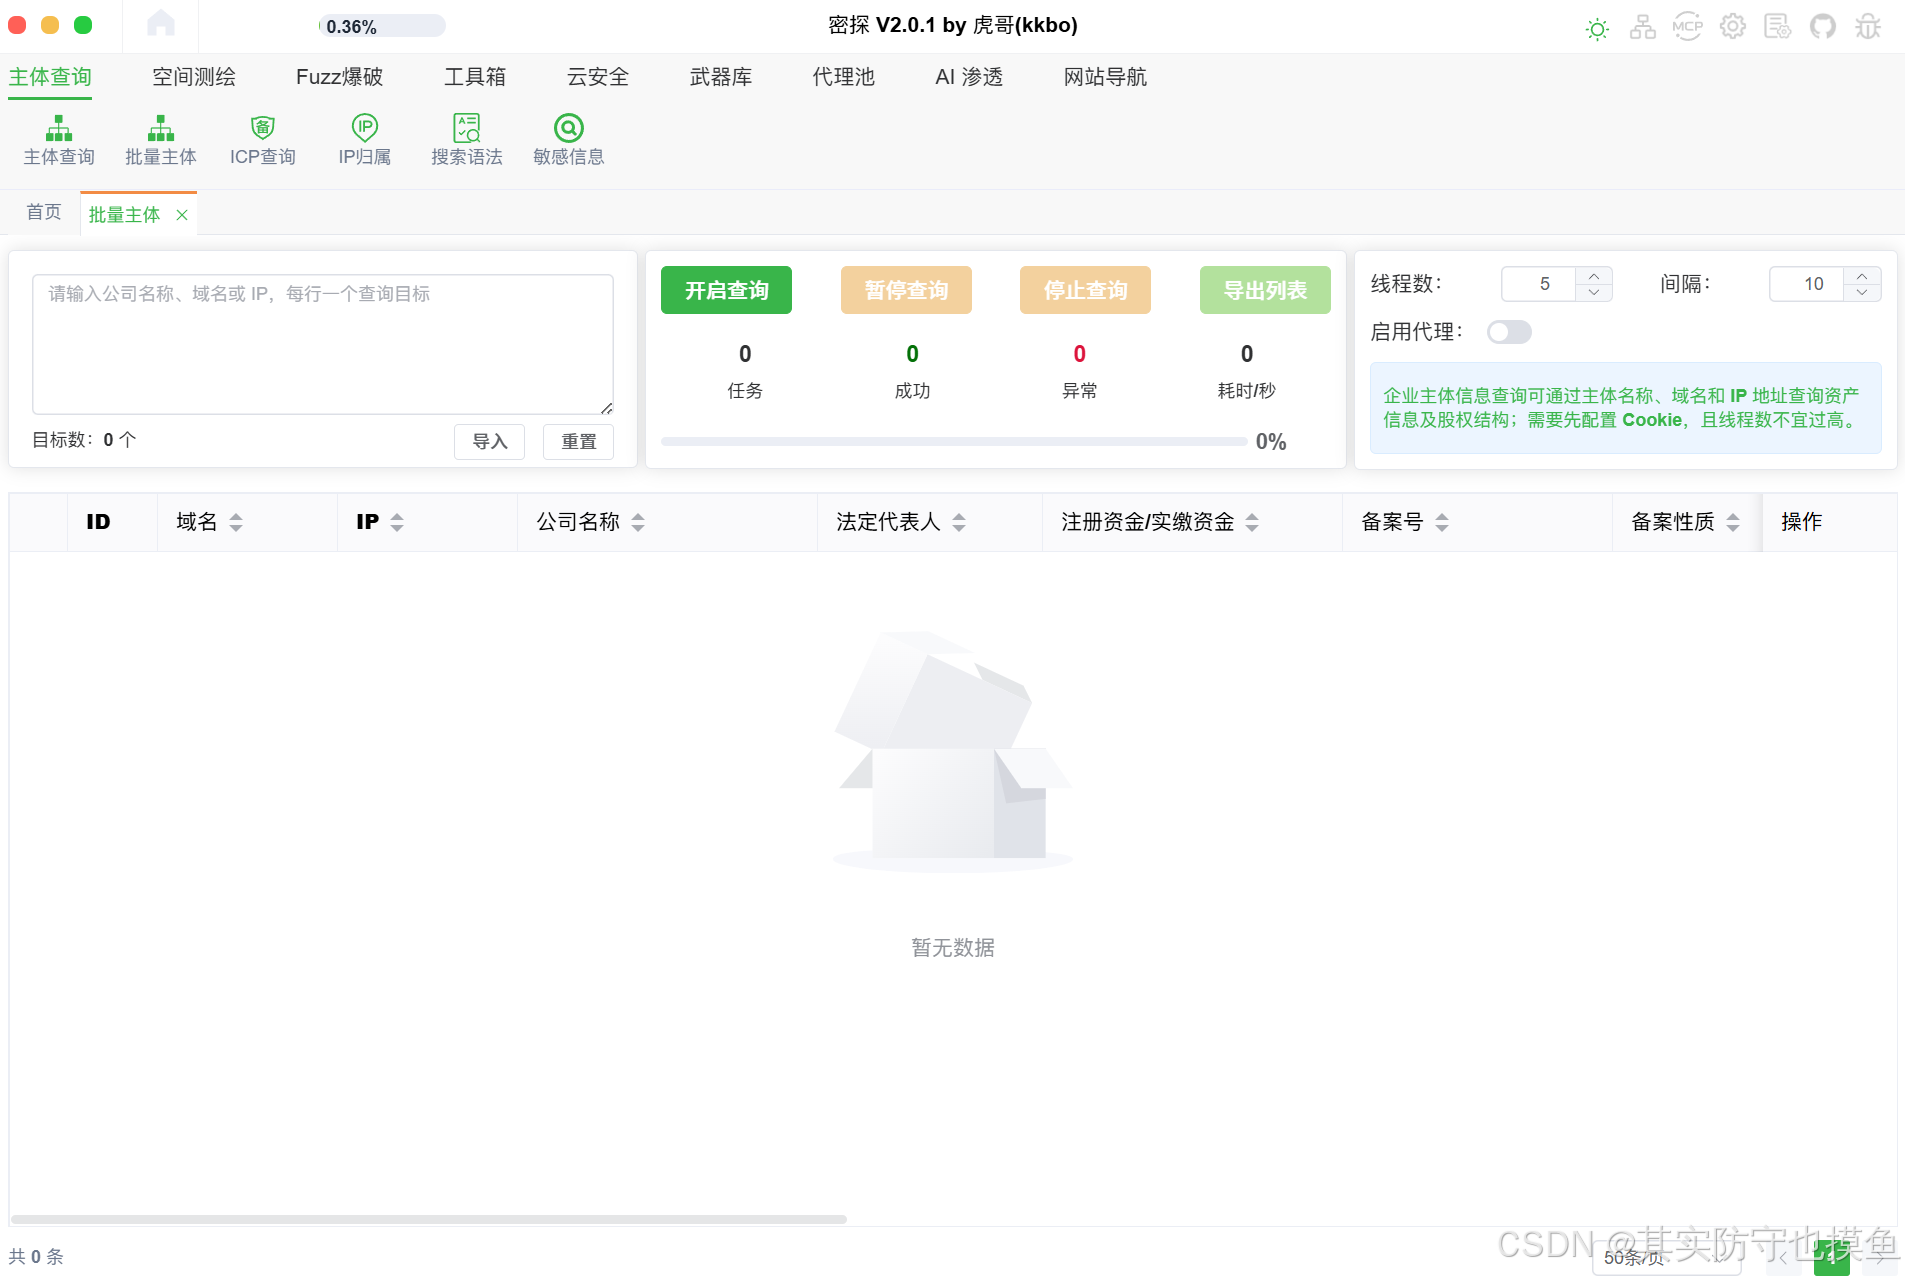Open the GitHub icon link

coord(1823,27)
